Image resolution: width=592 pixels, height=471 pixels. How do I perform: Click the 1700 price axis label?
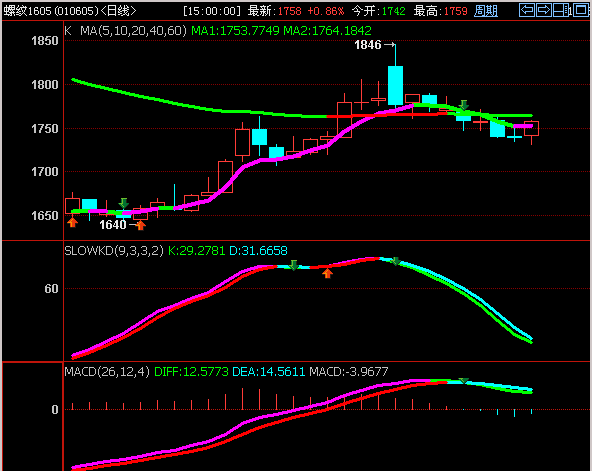[x=45, y=172]
